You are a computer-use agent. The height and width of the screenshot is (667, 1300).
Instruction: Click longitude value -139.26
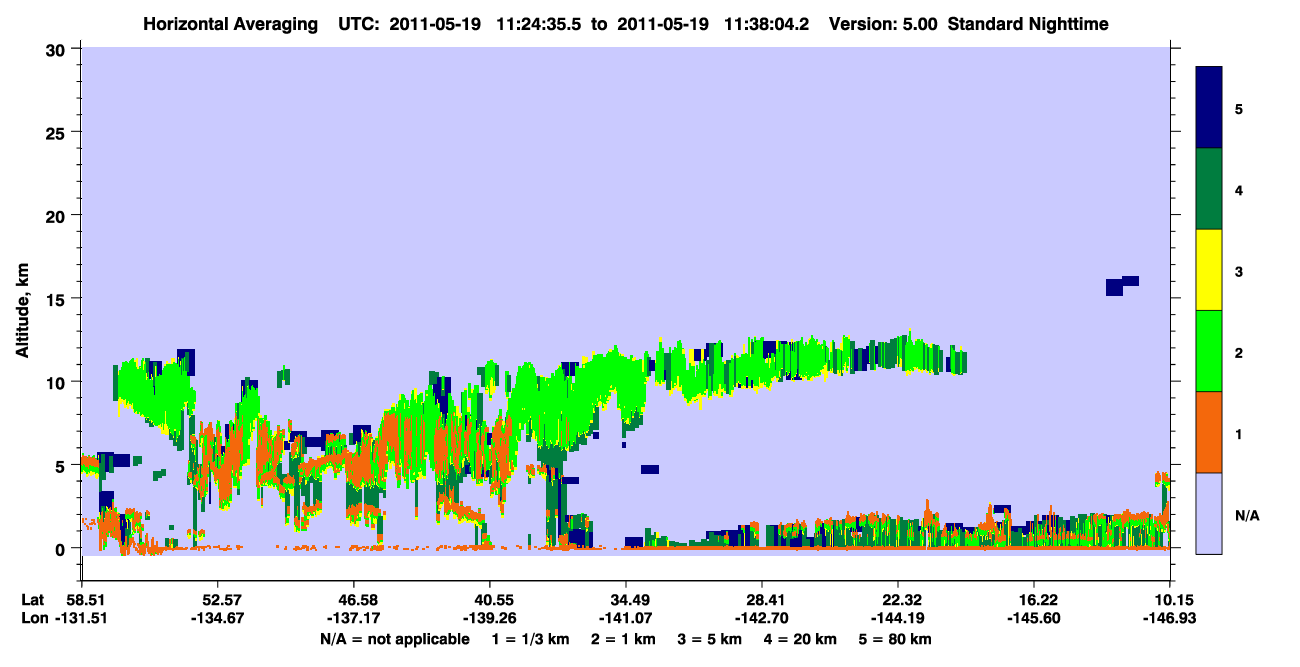(490, 618)
